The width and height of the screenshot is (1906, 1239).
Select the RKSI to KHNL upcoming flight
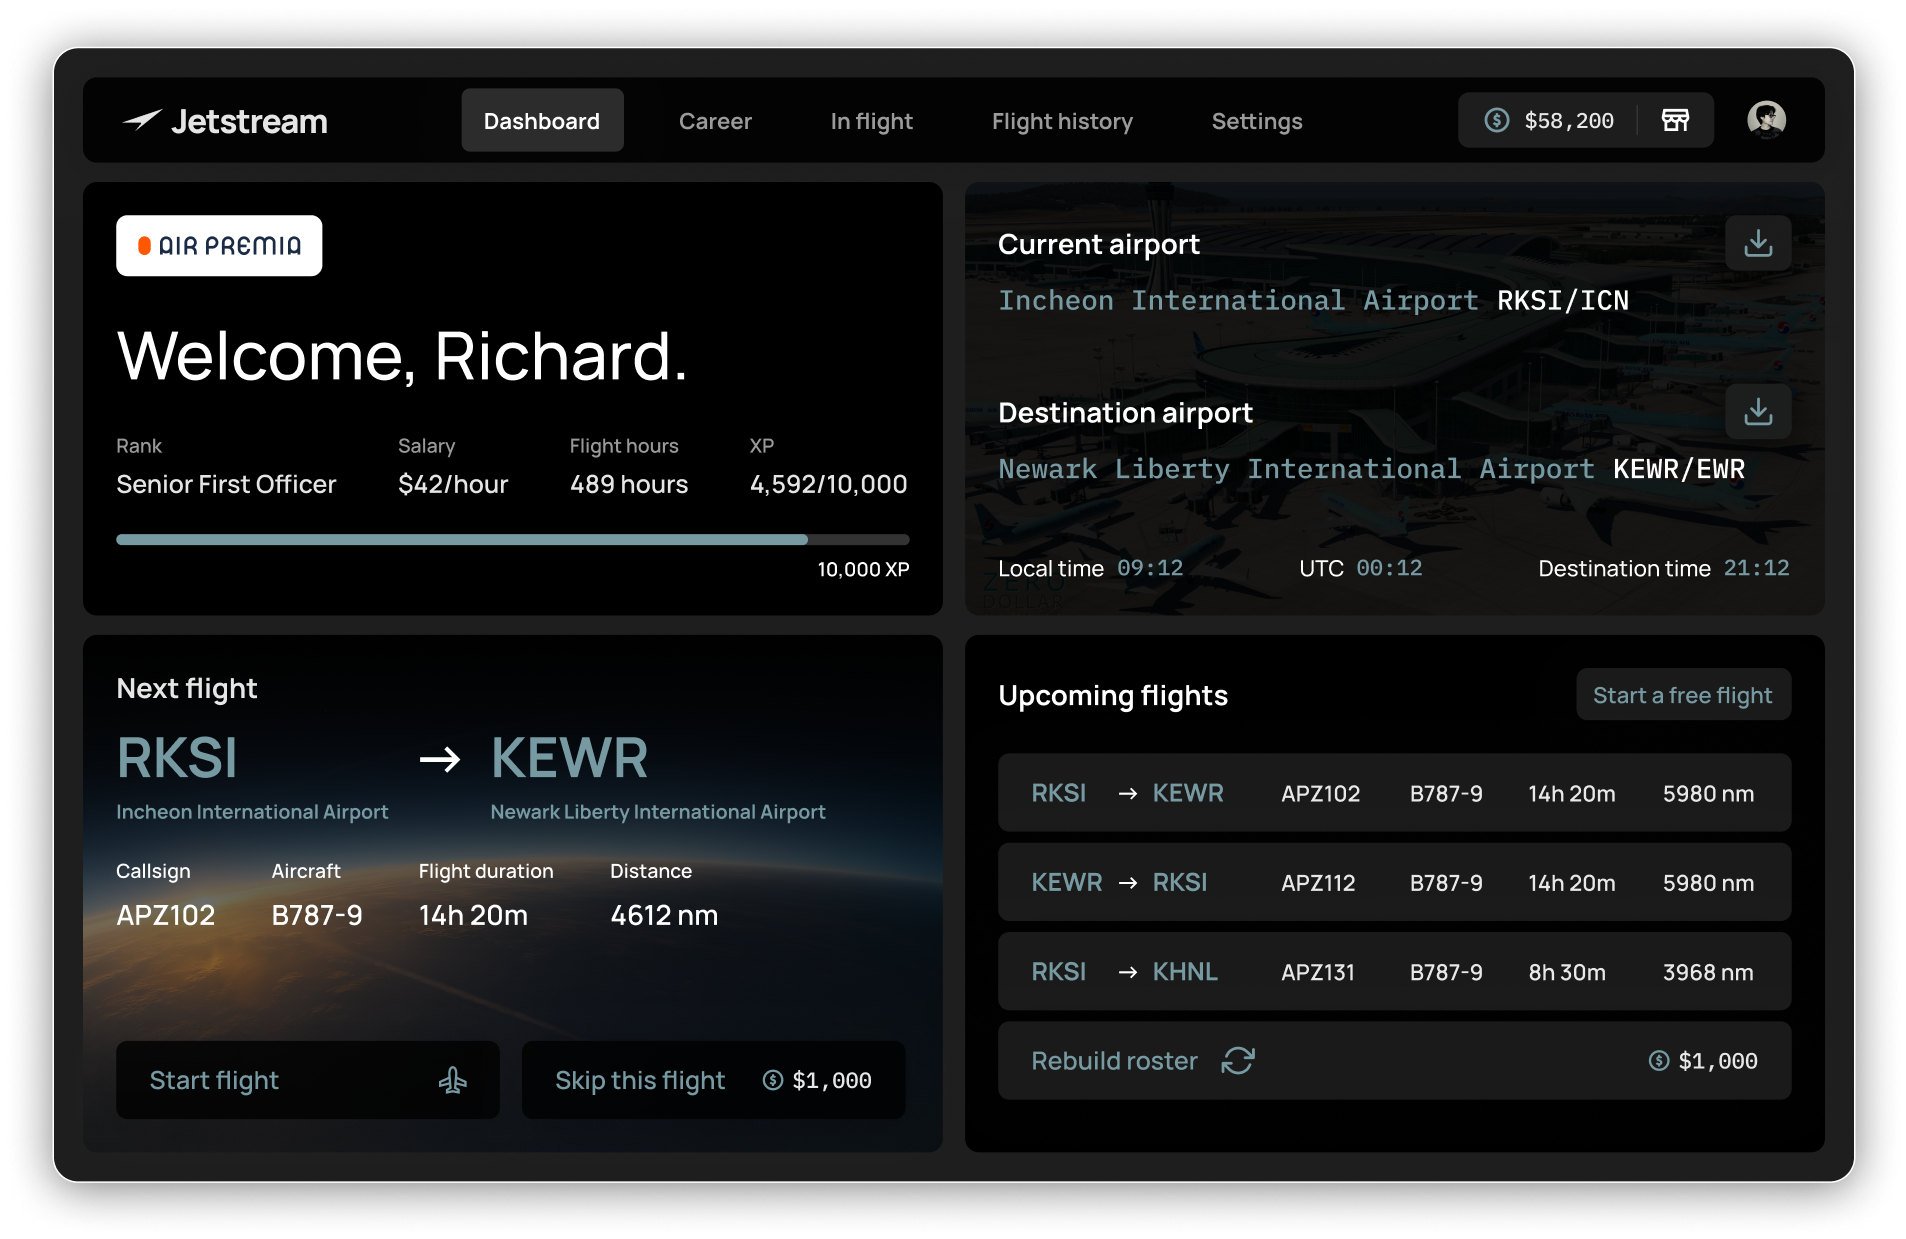click(1394, 971)
